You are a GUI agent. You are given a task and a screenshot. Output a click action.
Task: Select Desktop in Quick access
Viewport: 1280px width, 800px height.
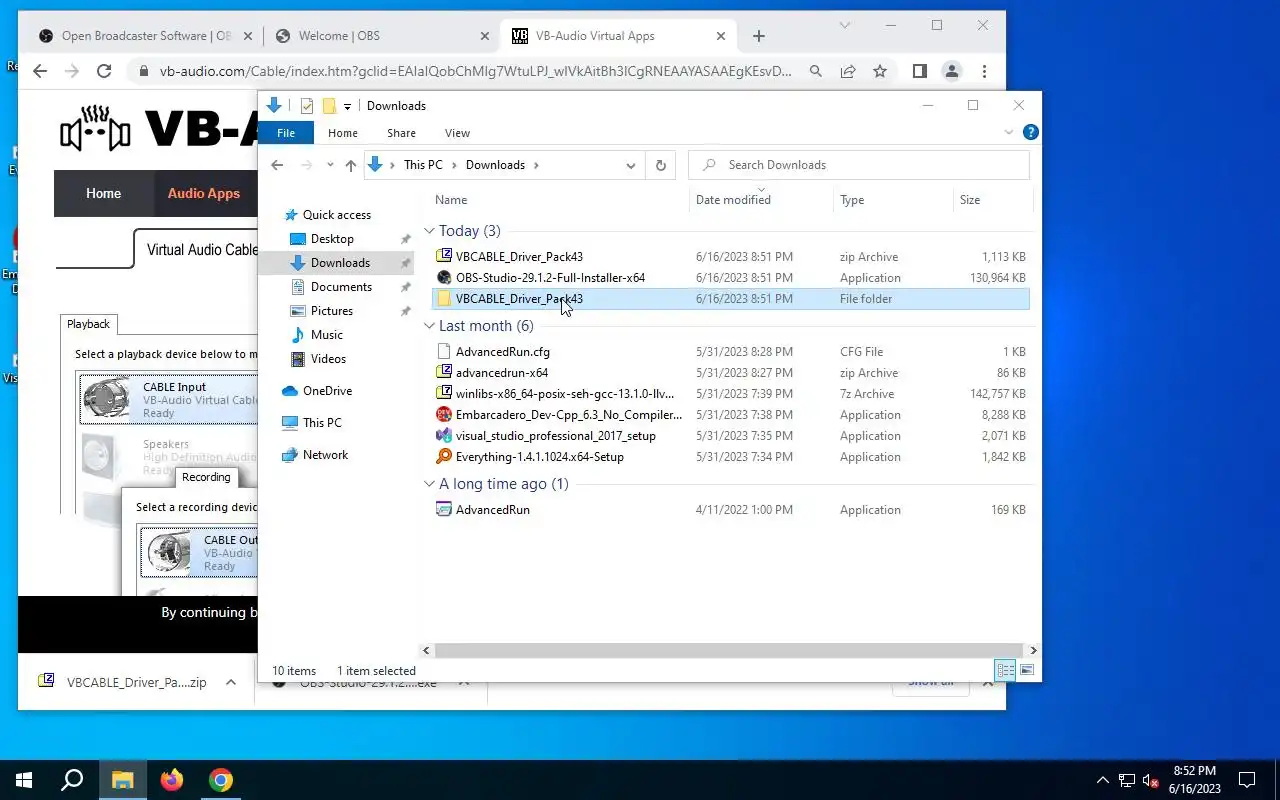click(x=332, y=239)
